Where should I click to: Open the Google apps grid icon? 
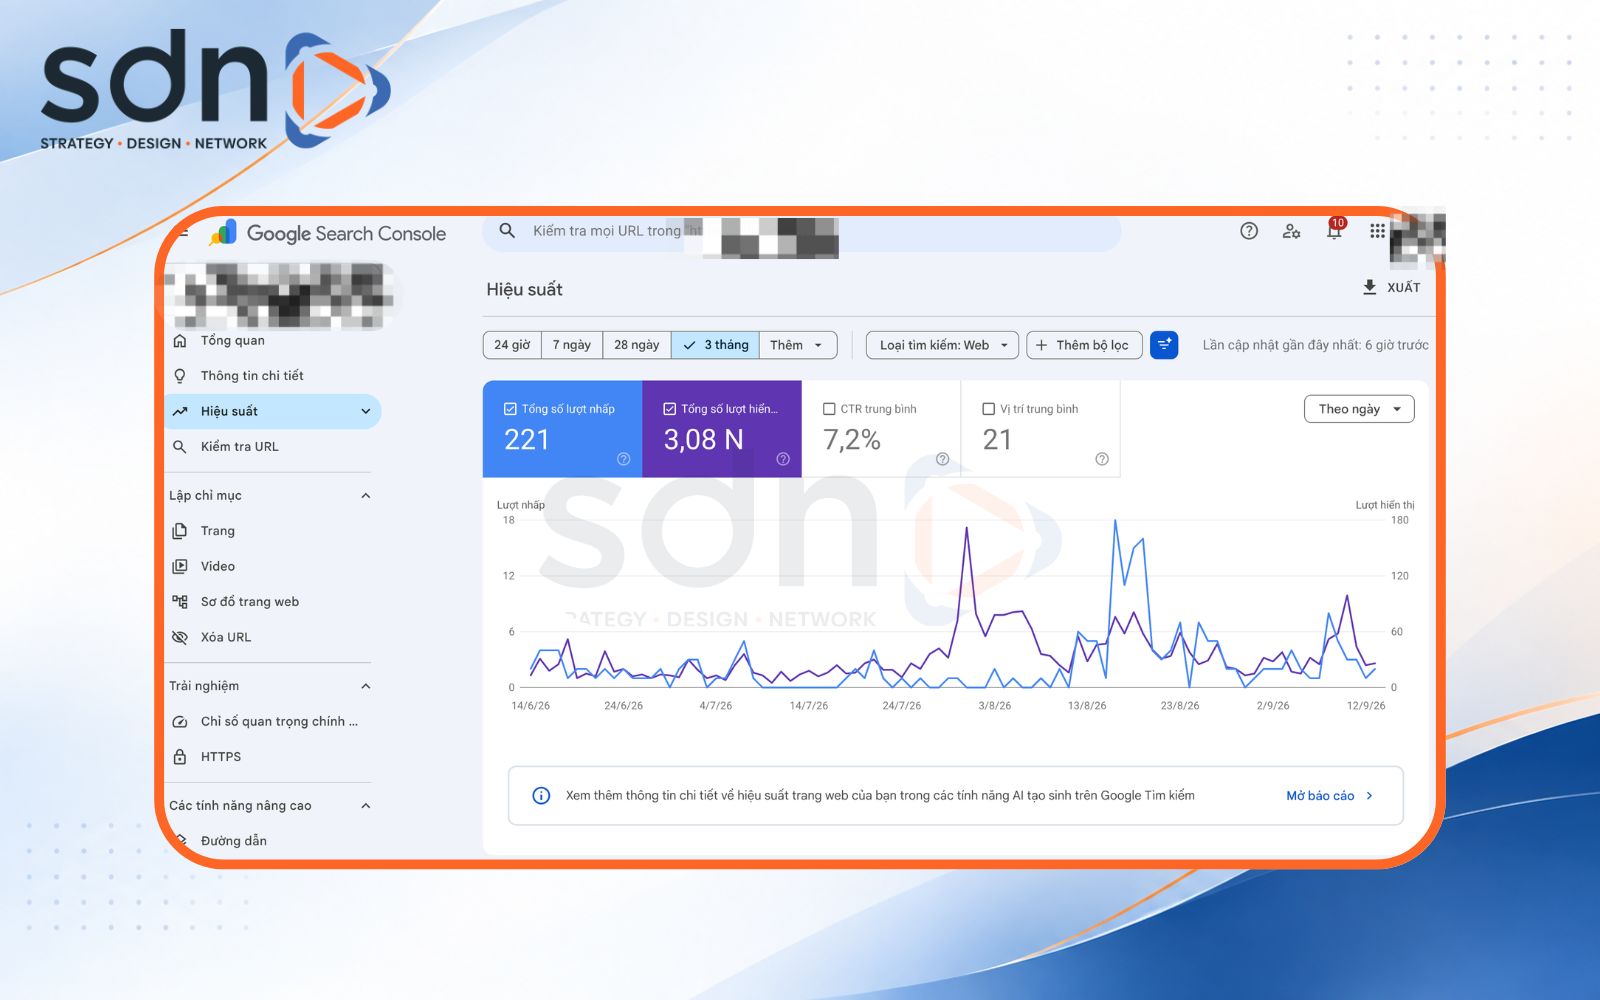pyautogui.click(x=1377, y=231)
